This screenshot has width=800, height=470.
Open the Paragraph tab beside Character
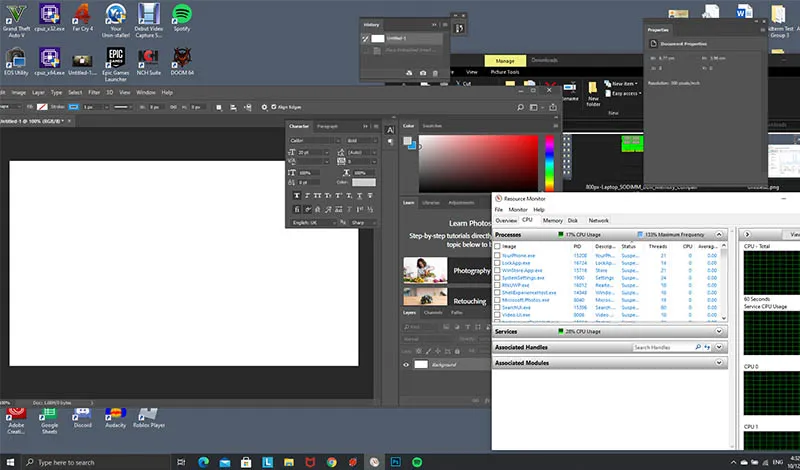tap(328, 126)
